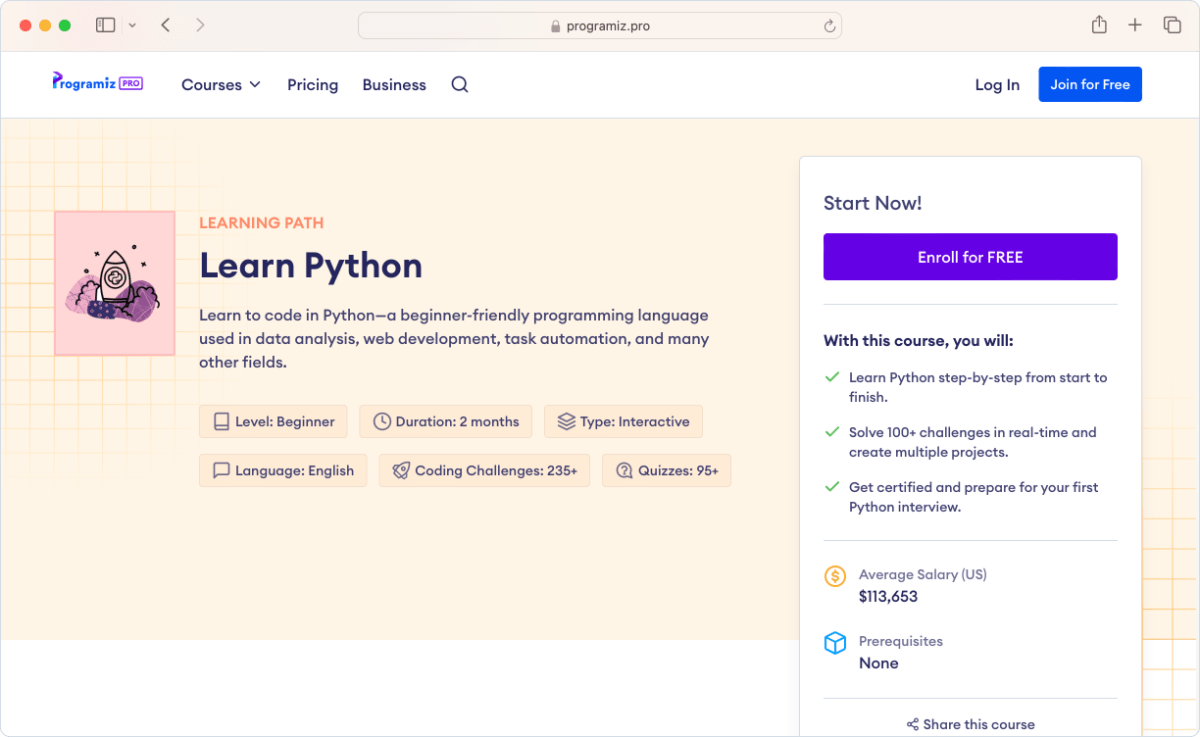Click the Prerequisites None value
The width and height of the screenshot is (1200, 737).
(879, 663)
